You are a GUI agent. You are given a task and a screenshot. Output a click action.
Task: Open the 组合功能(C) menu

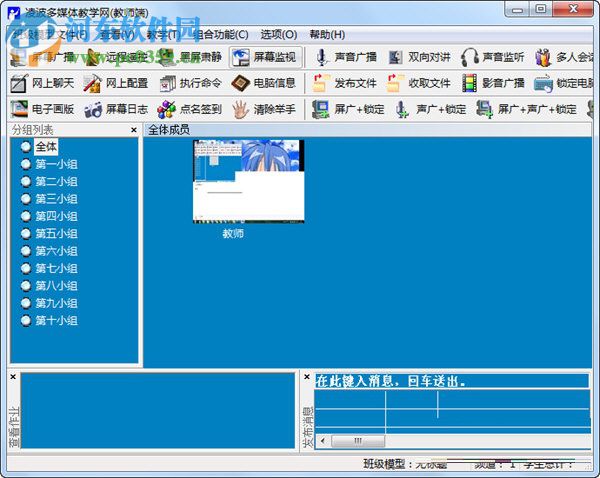tap(221, 35)
